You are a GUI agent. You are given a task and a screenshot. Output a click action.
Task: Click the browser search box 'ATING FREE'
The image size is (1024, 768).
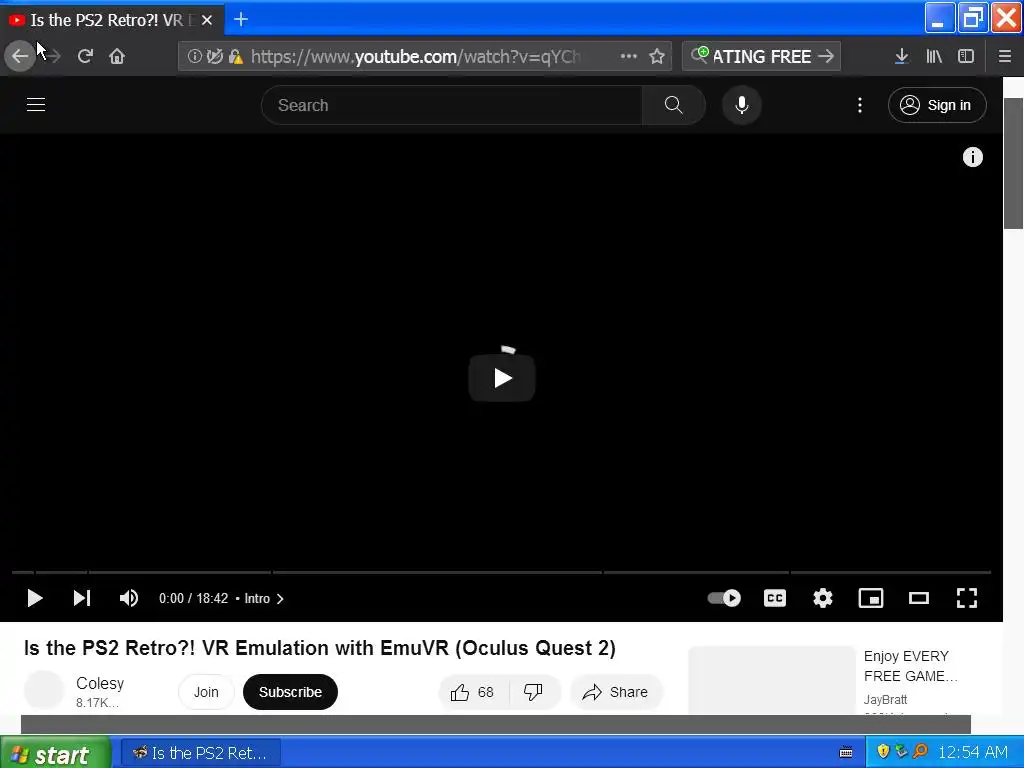pyautogui.click(x=761, y=57)
